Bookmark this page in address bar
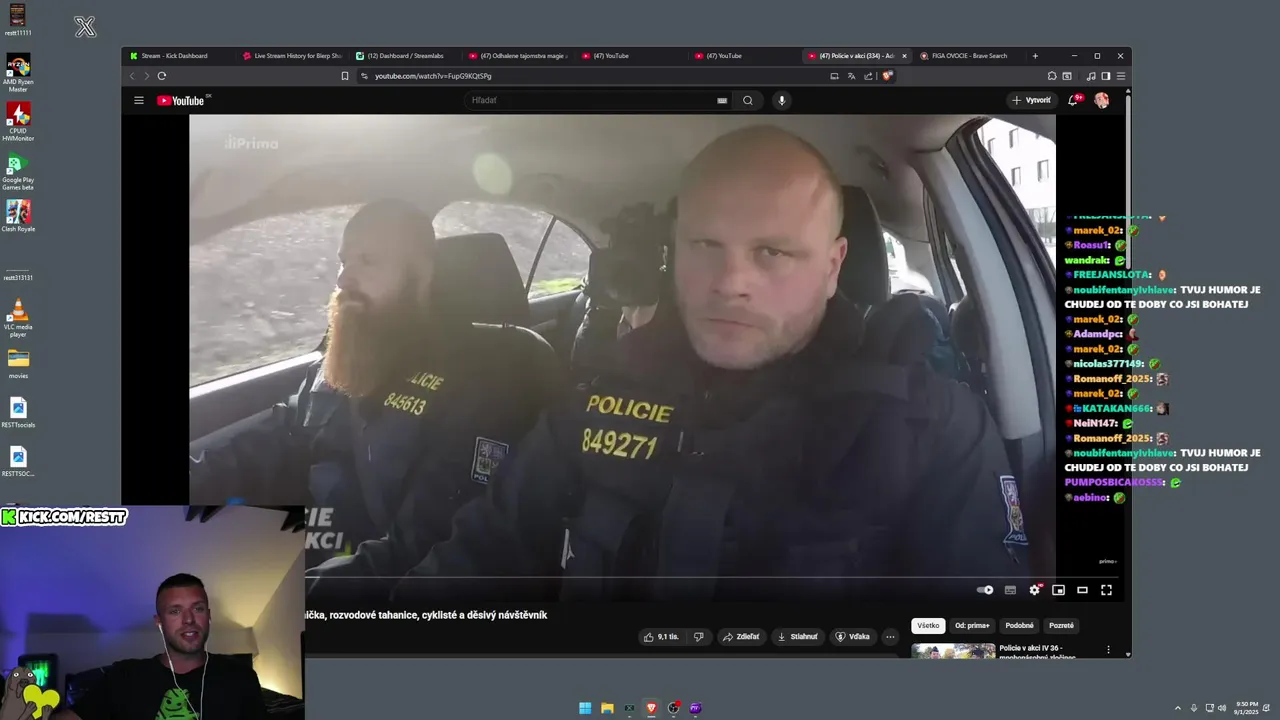 click(x=345, y=76)
